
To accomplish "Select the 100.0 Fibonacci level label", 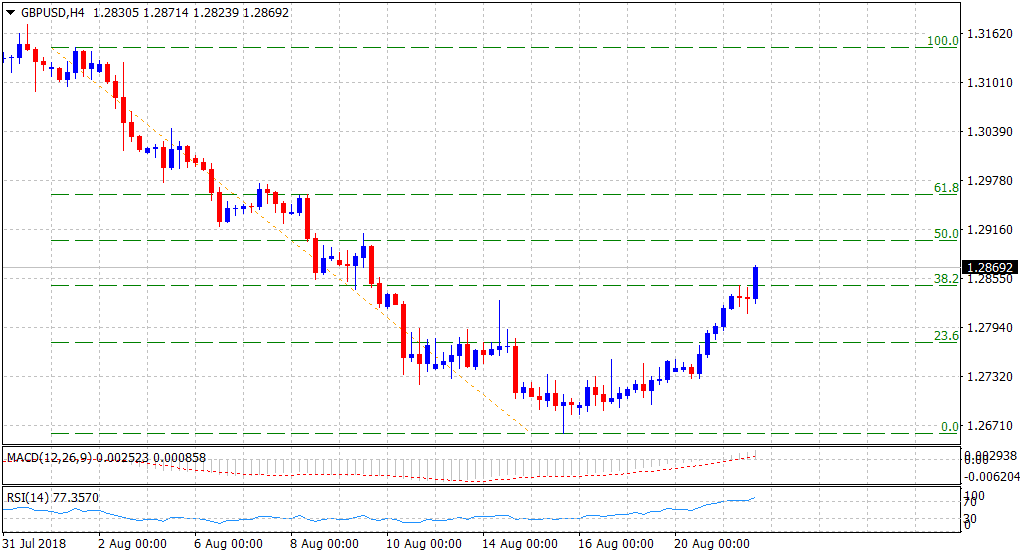I will pyautogui.click(x=943, y=41).
